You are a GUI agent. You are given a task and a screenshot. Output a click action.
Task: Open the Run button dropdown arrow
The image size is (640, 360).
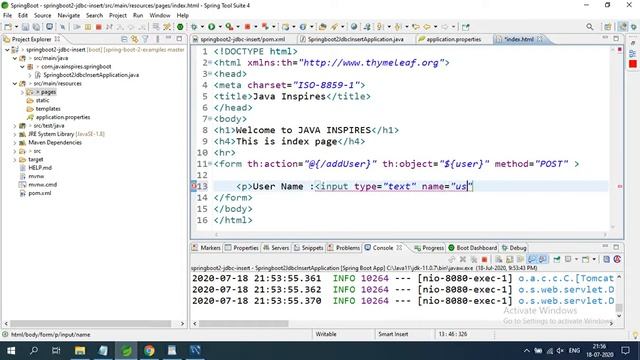coord(220,27)
